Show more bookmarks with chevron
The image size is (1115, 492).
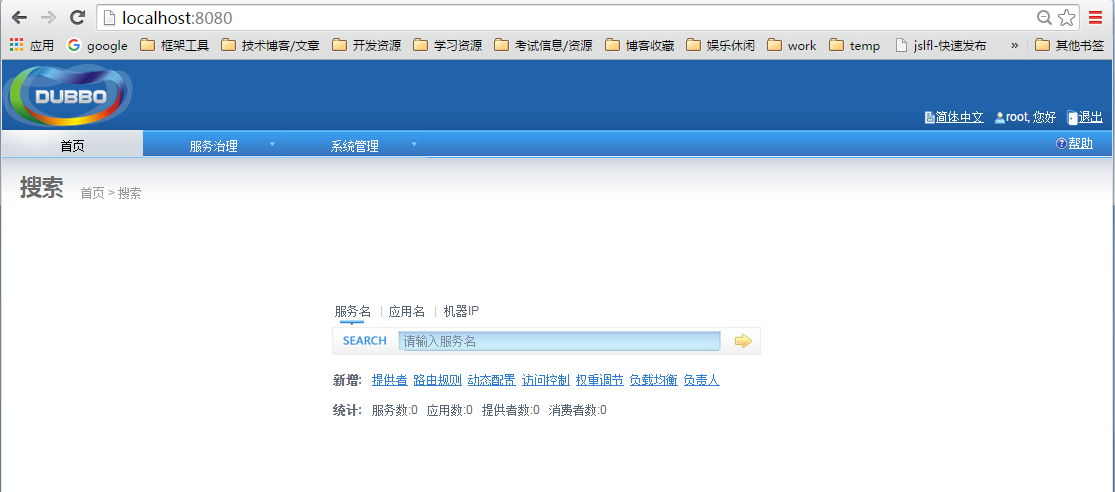tap(1015, 46)
